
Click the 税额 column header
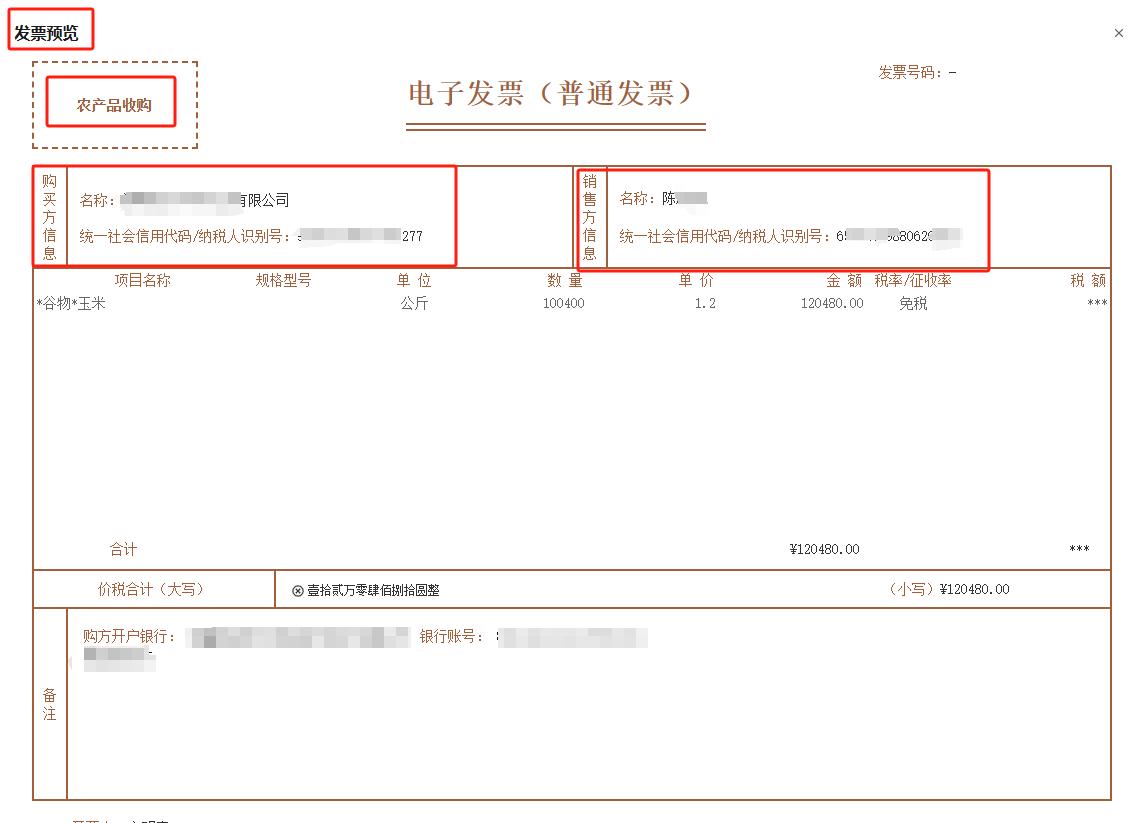pos(1088,280)
